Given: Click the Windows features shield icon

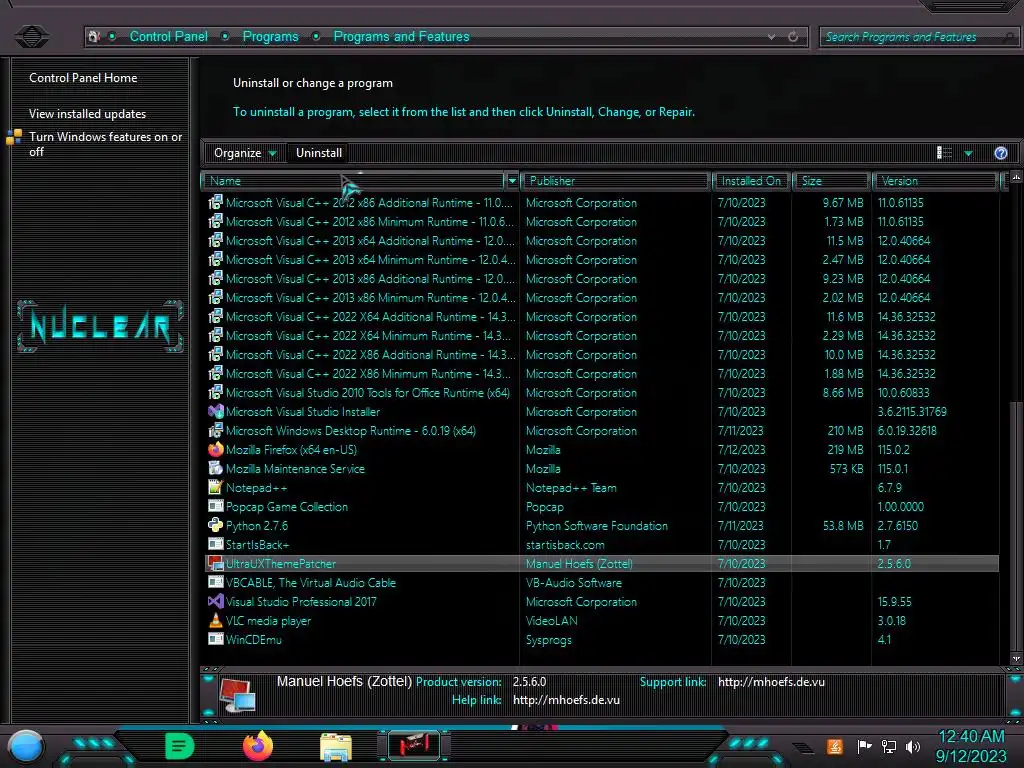Looking at the screenshot, I should pyautogui.click(x=14, y=137).
